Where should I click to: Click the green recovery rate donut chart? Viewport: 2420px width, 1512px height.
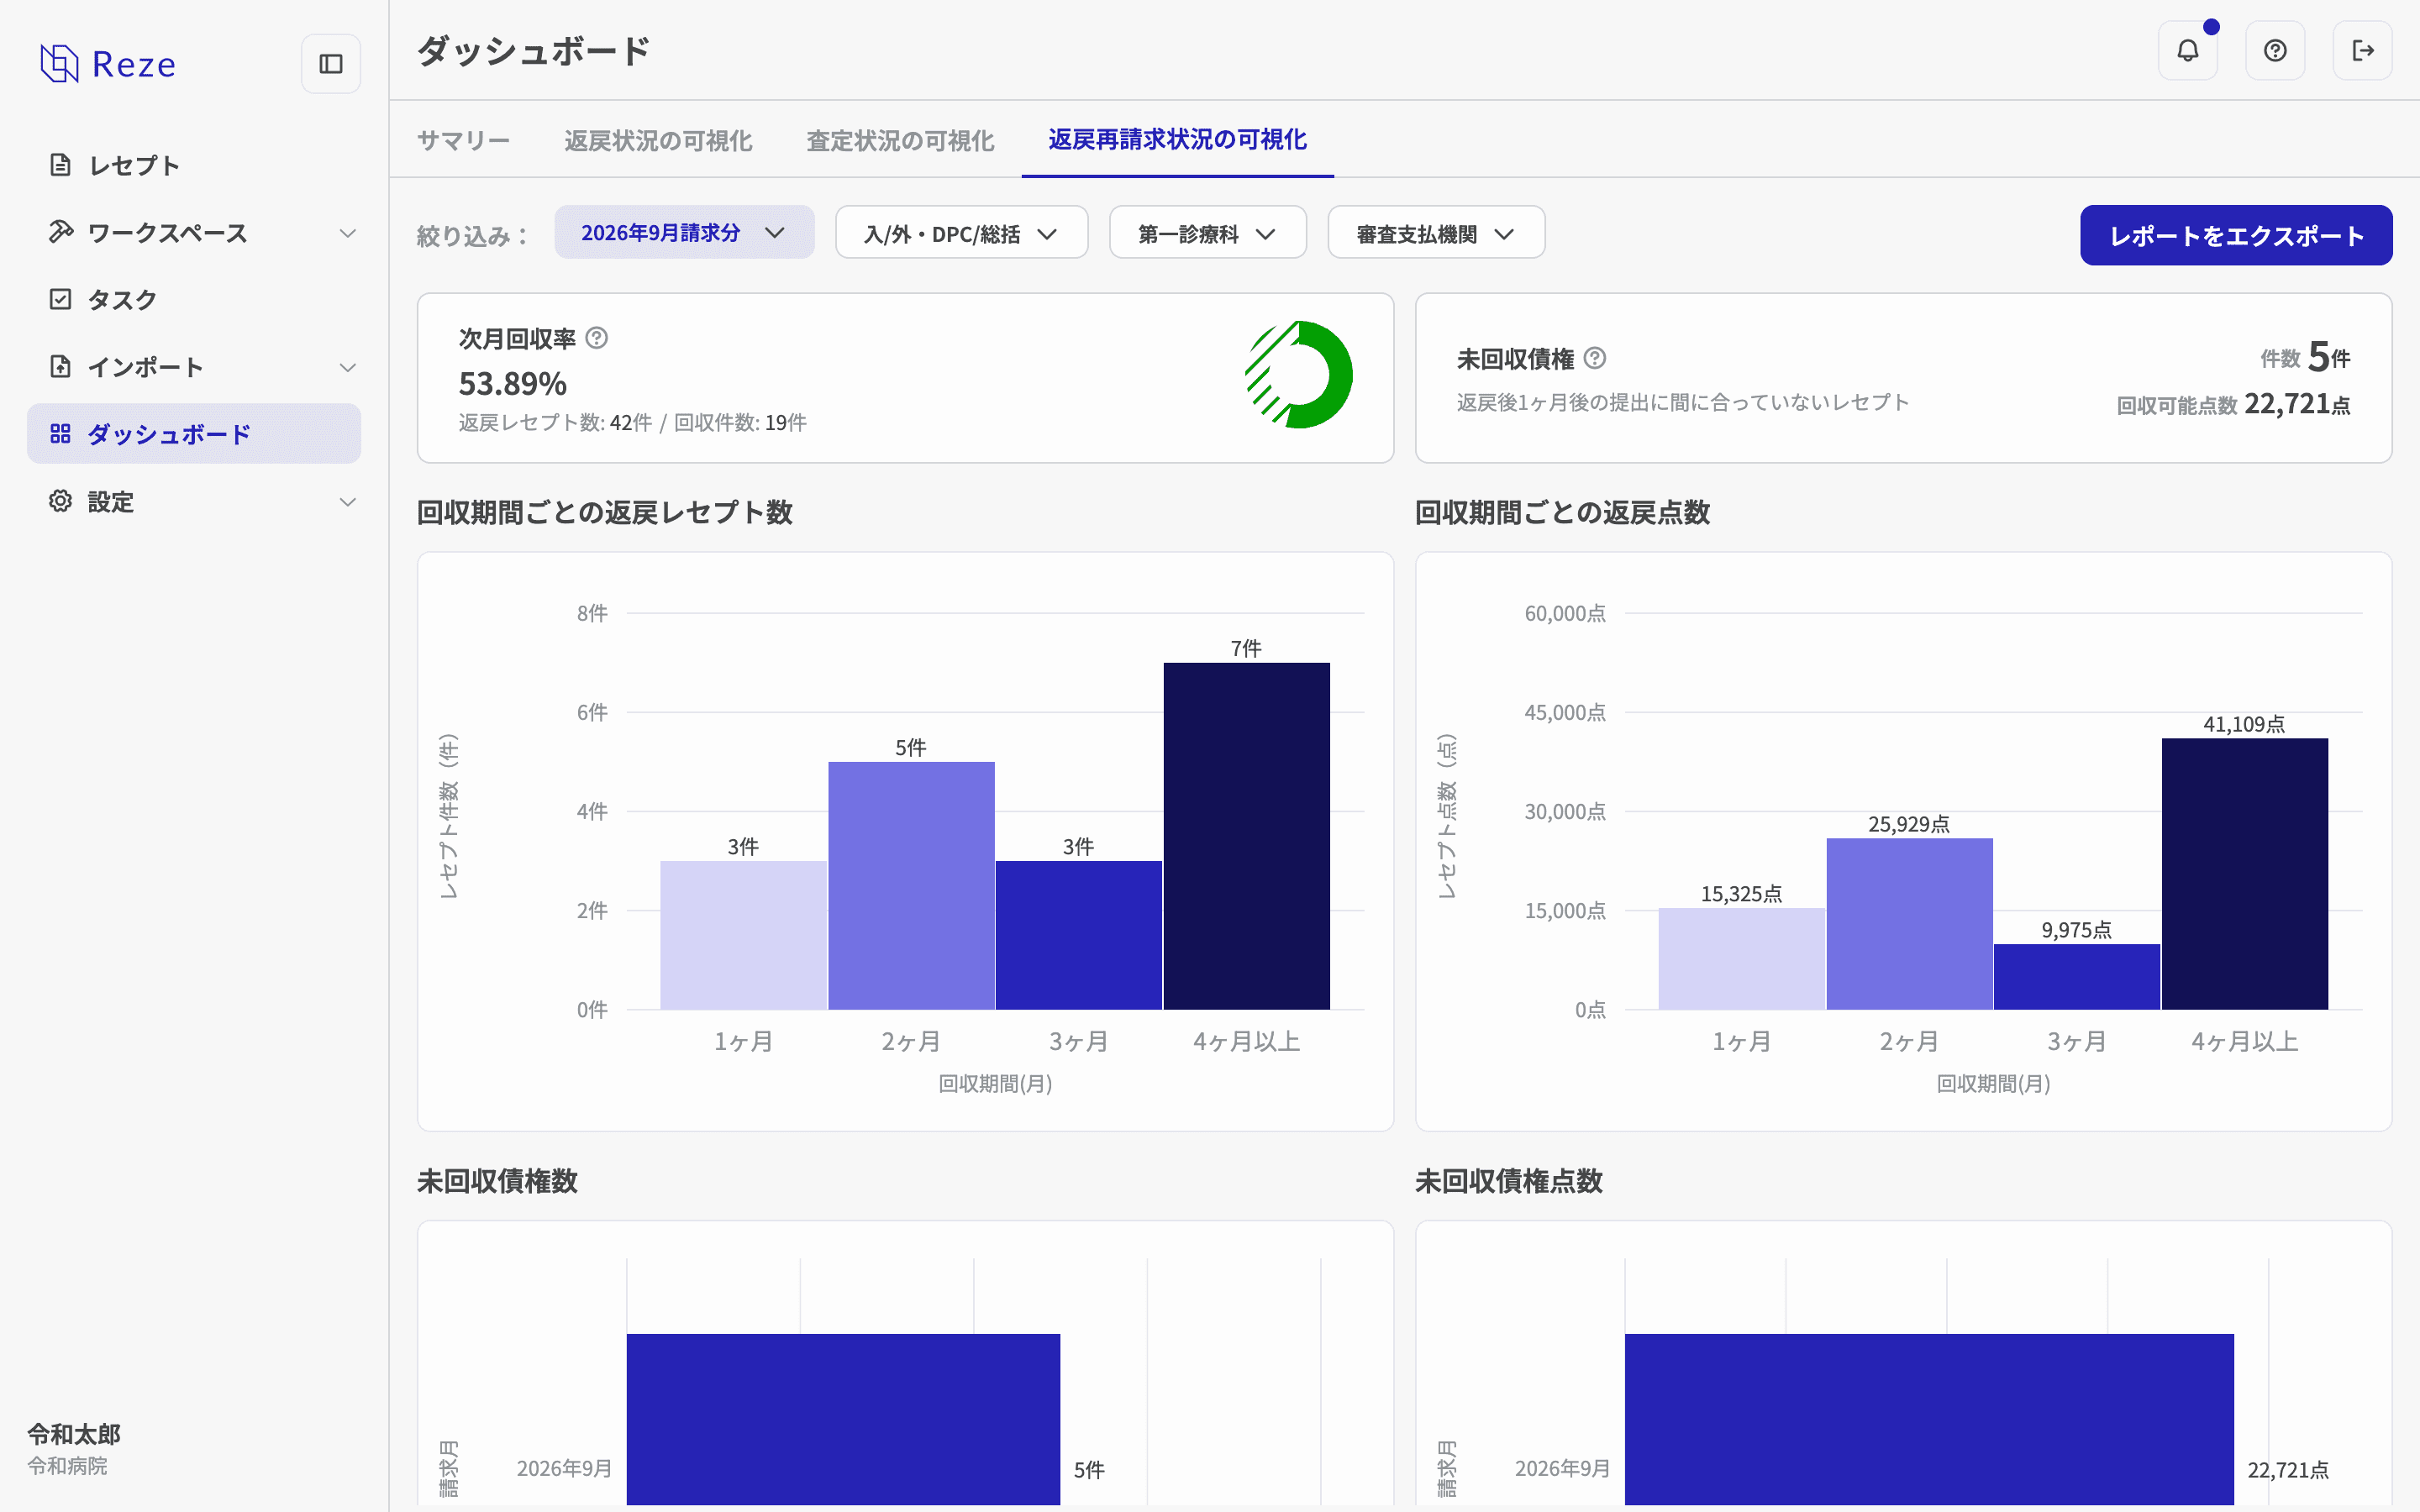pyautogui.click(x=1298, y=375)
